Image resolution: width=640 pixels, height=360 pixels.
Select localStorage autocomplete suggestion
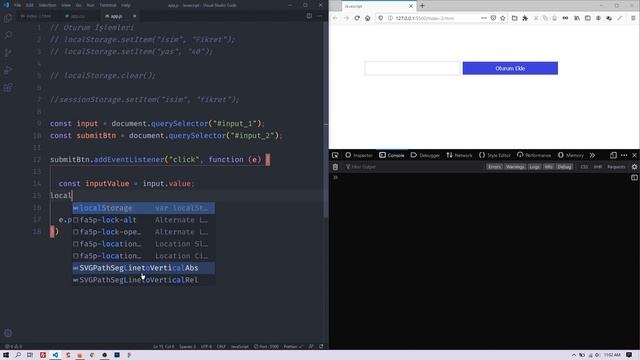144,208
